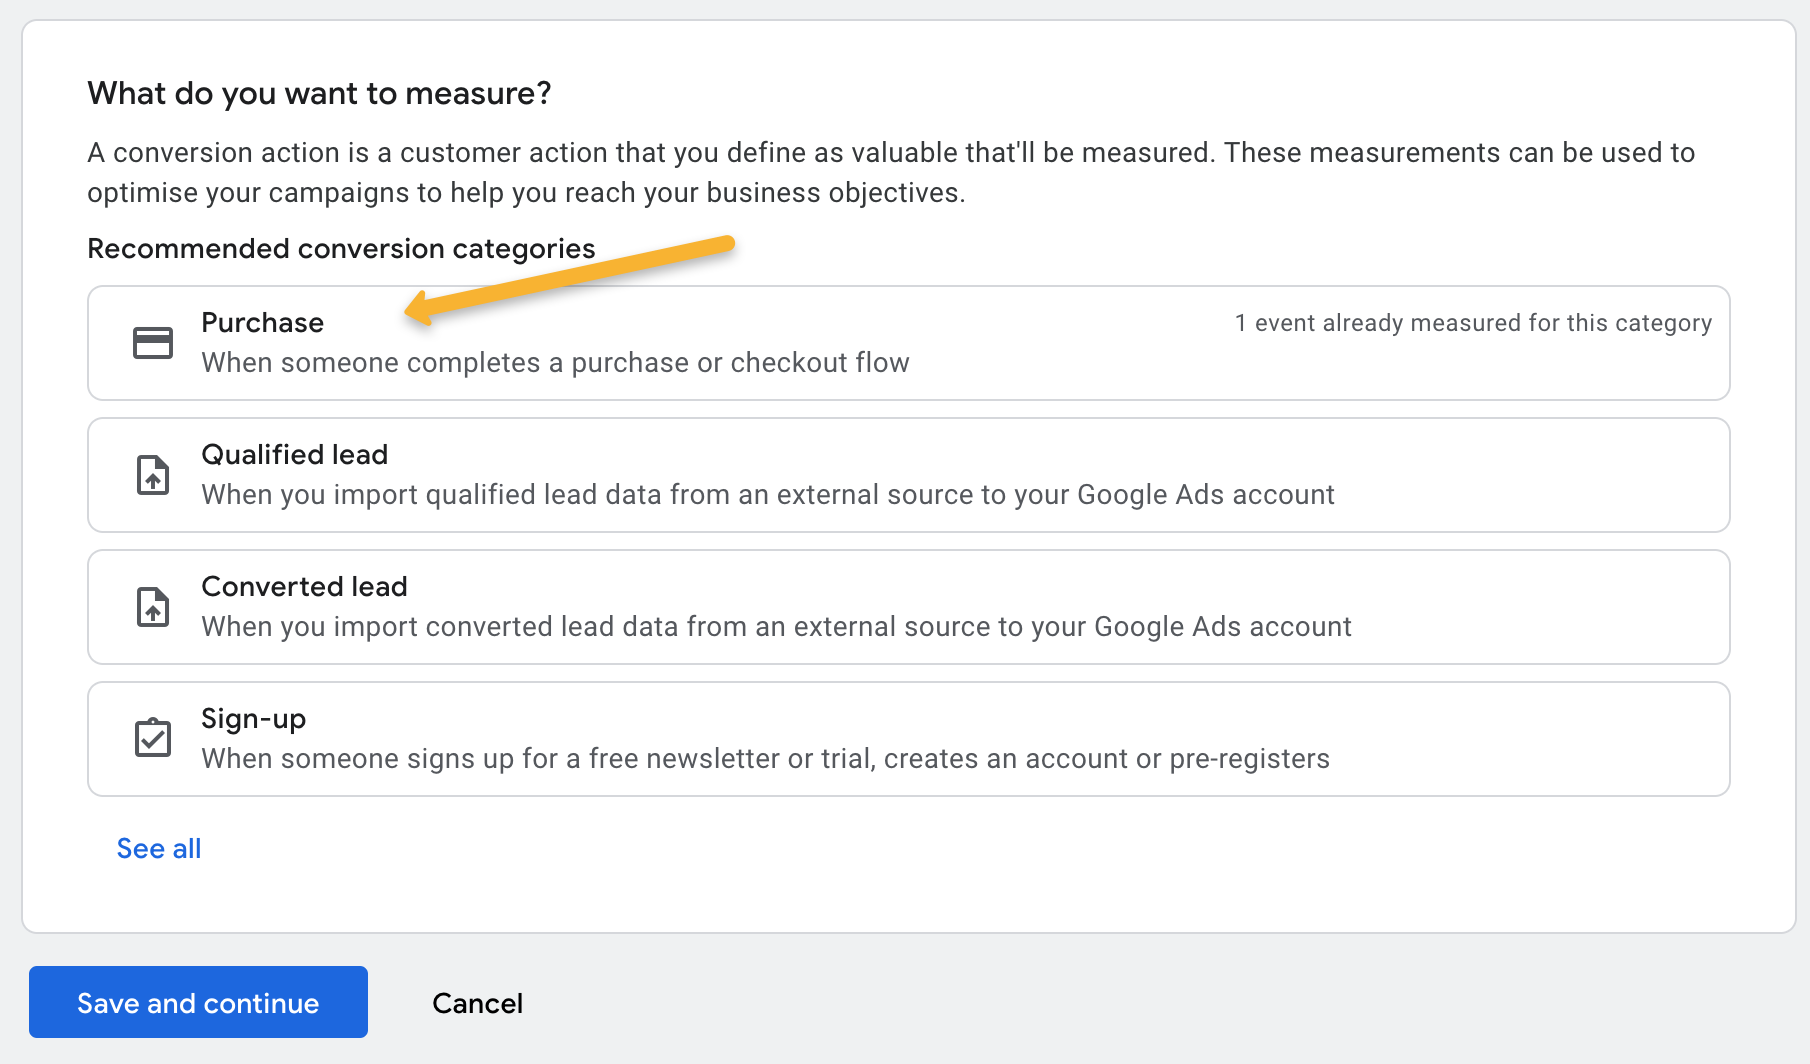
Task: Click the orange arrow pointing at Purchase
Action: [570, 280]
